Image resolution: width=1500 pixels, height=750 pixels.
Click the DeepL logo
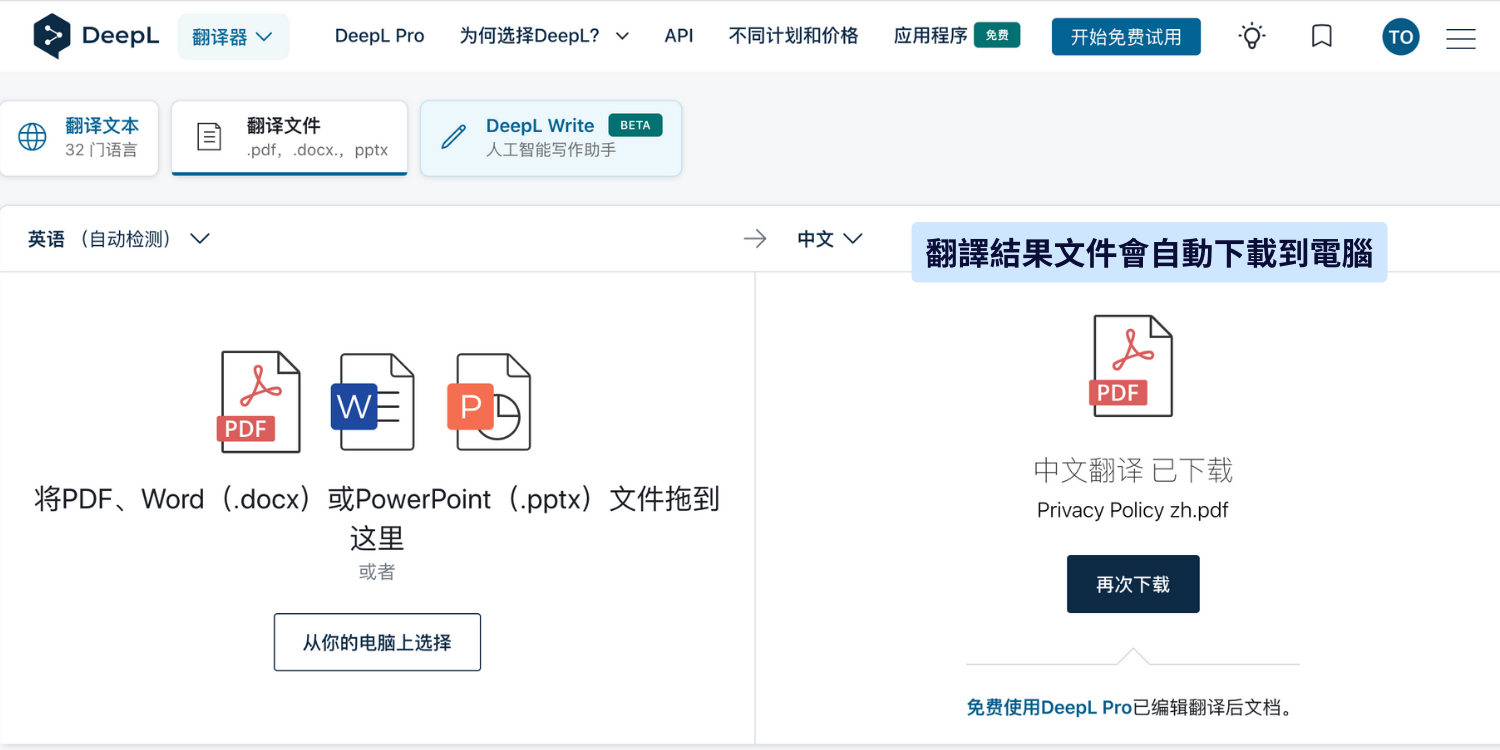[x=96, y=37]
